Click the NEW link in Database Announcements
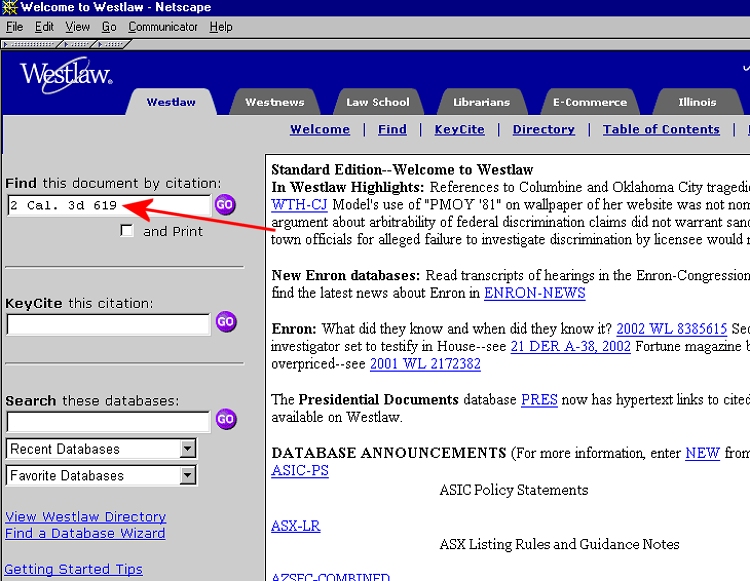Viewport: 750px width, 581px height. click(x=702, y=453)
